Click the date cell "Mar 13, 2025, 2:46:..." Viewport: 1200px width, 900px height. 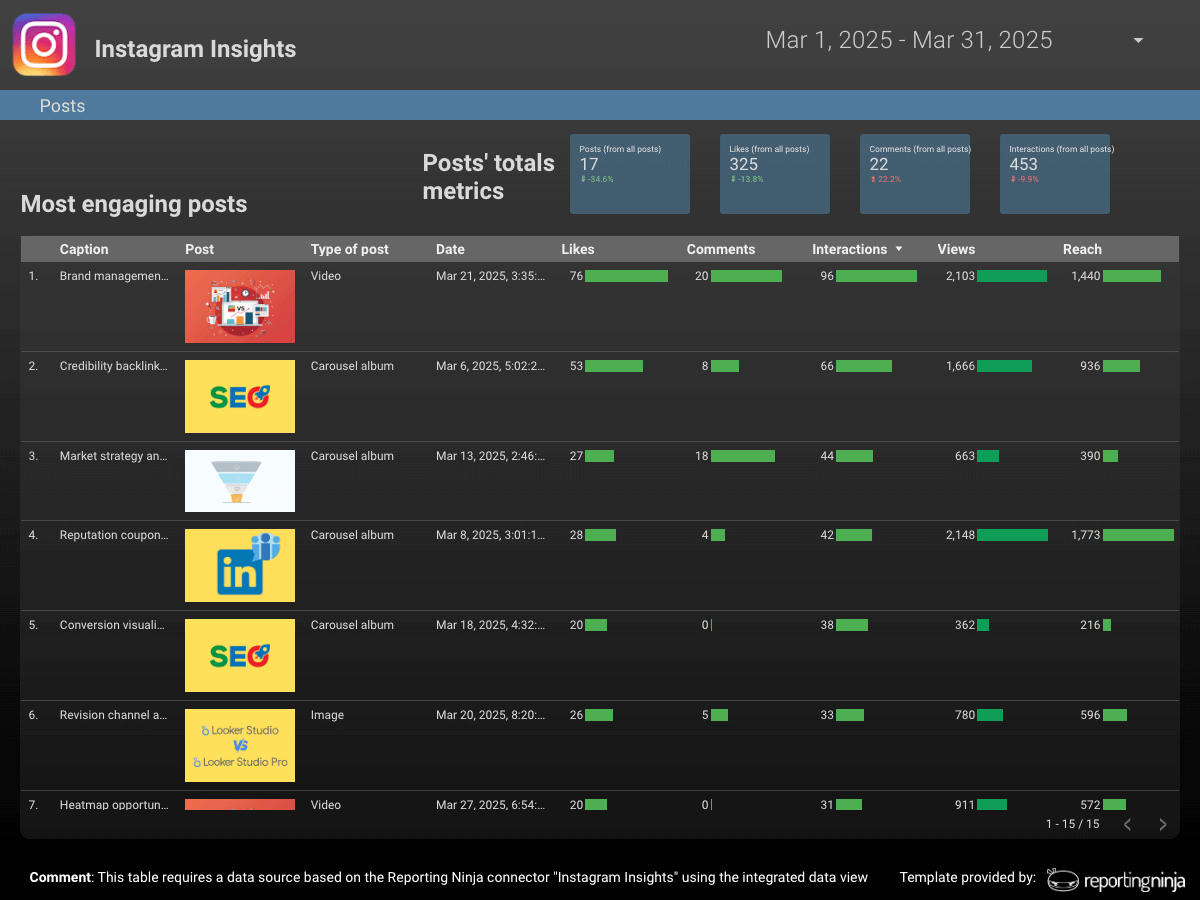[x=491, y=456]
